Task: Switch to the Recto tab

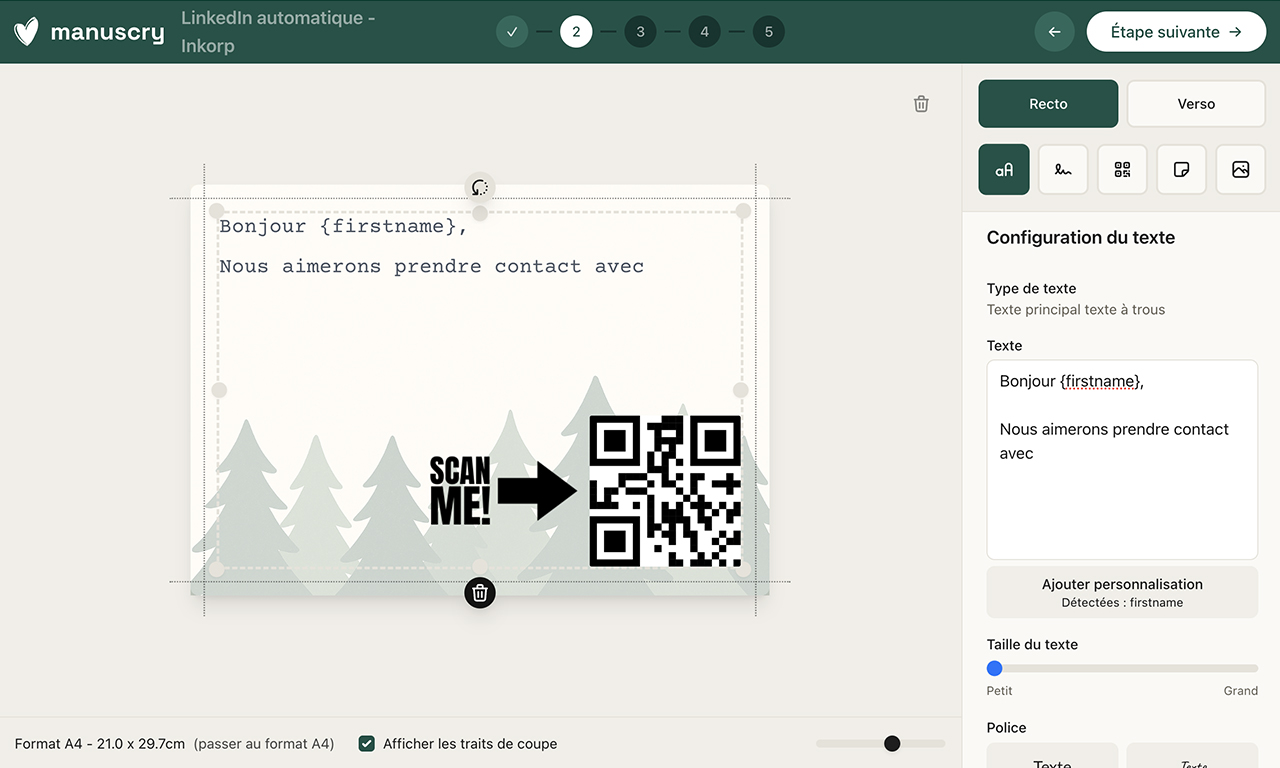Action: click(1048, 104)
